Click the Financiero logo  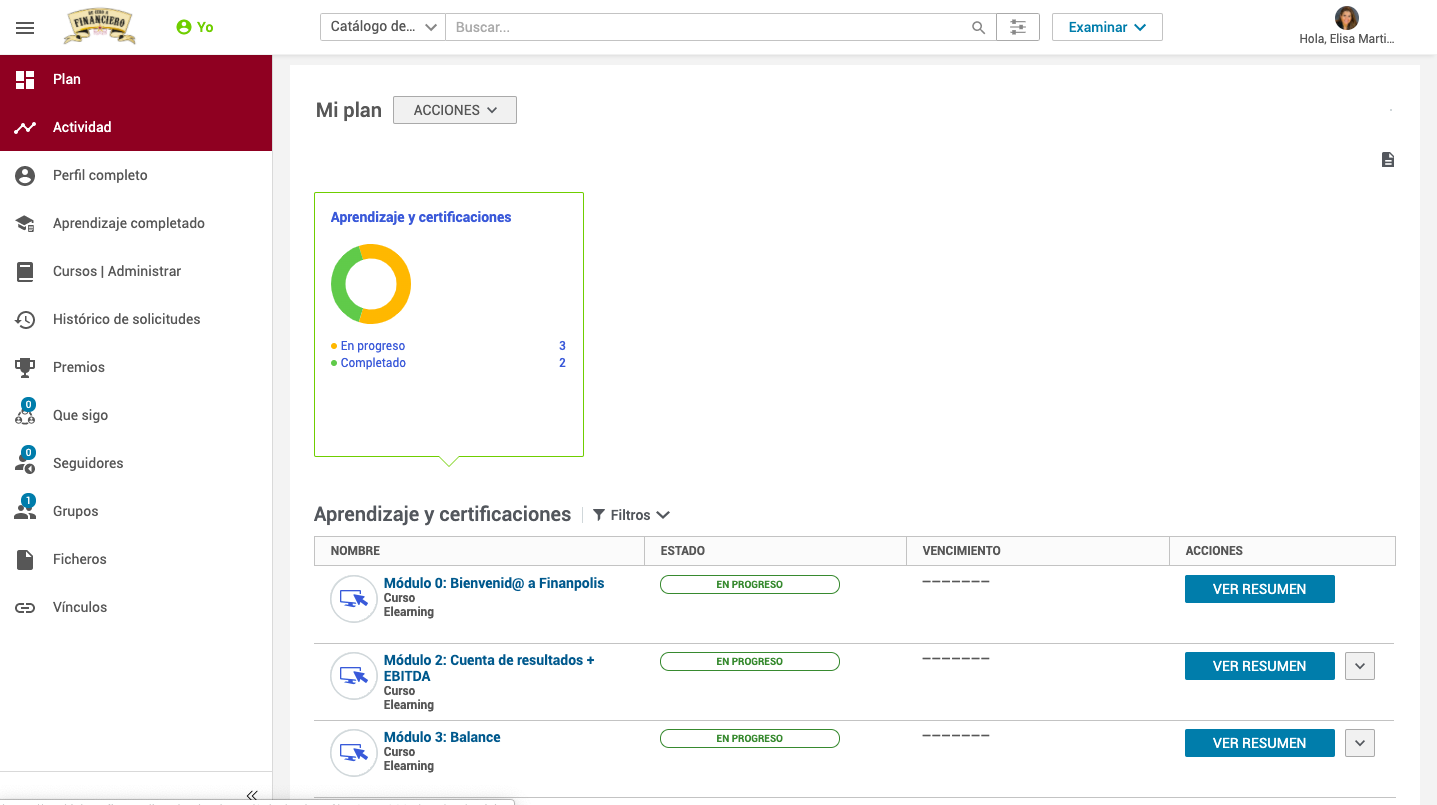[x=99, y=27]
